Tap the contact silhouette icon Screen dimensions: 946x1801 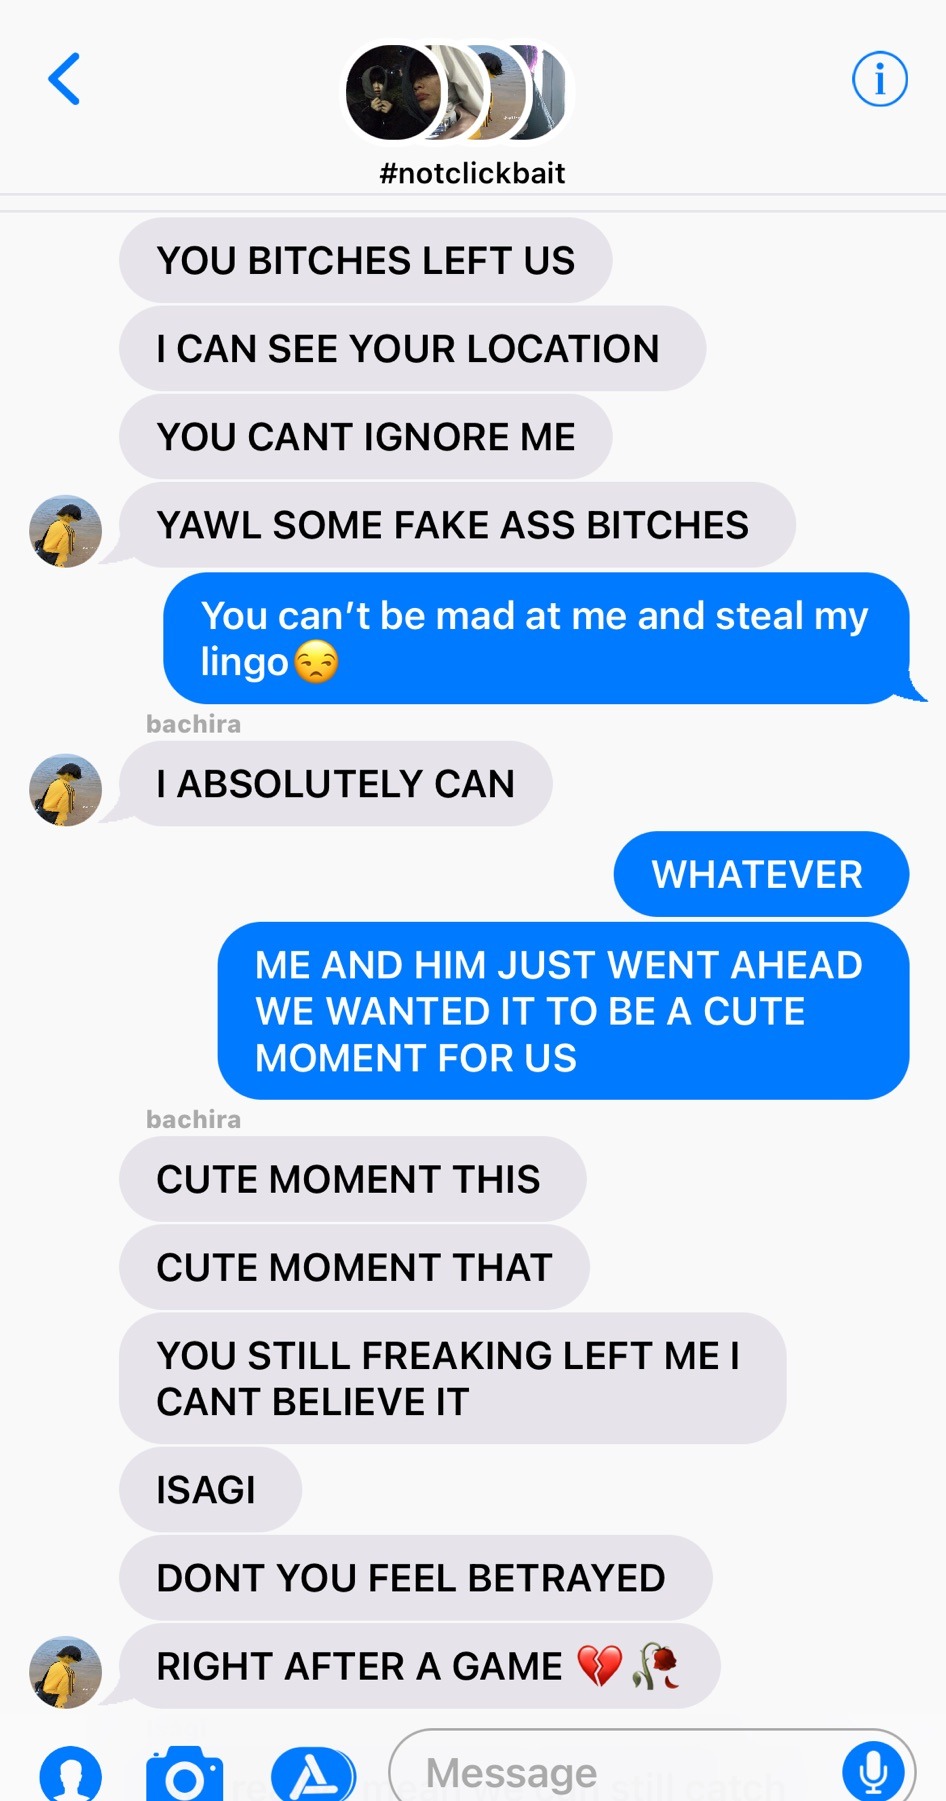coord(70,1775)
